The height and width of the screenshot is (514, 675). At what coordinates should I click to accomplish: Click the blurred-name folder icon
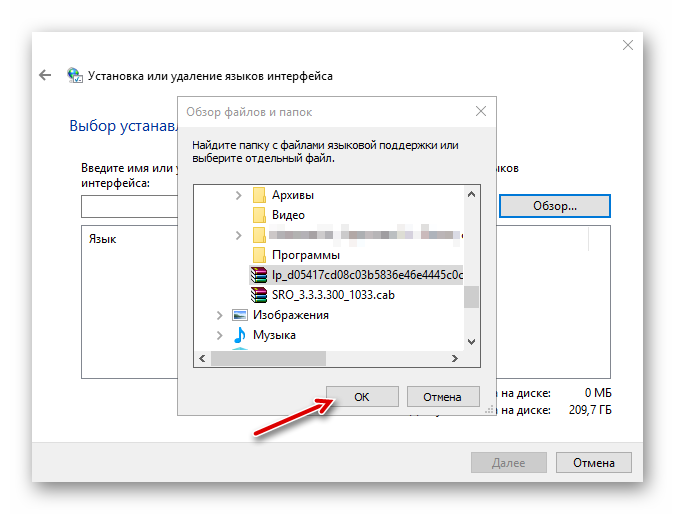(259, 235)
